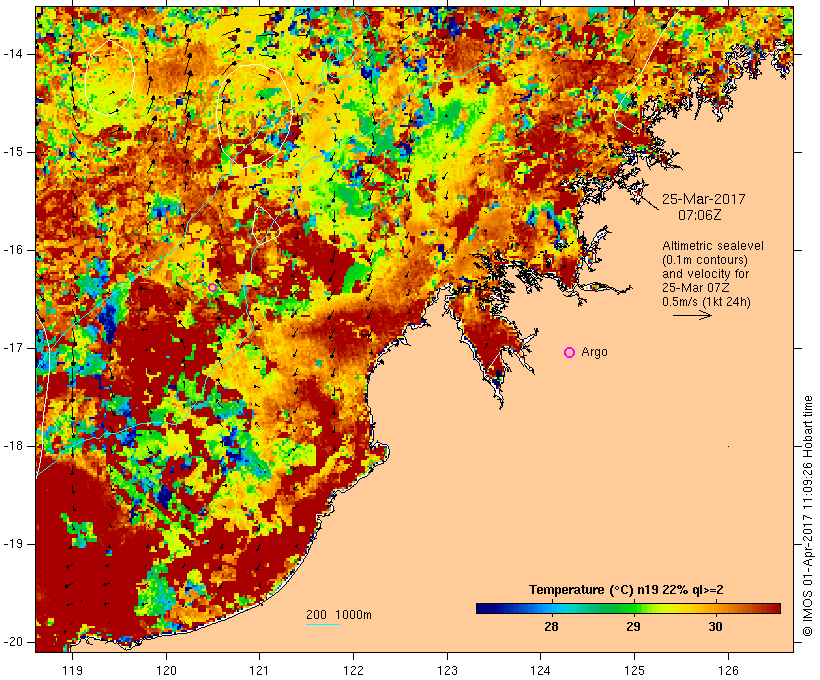Click the '-20' latitude axis label
The image size is (820, 680).
pyautogui.click(x=13, y=642)
